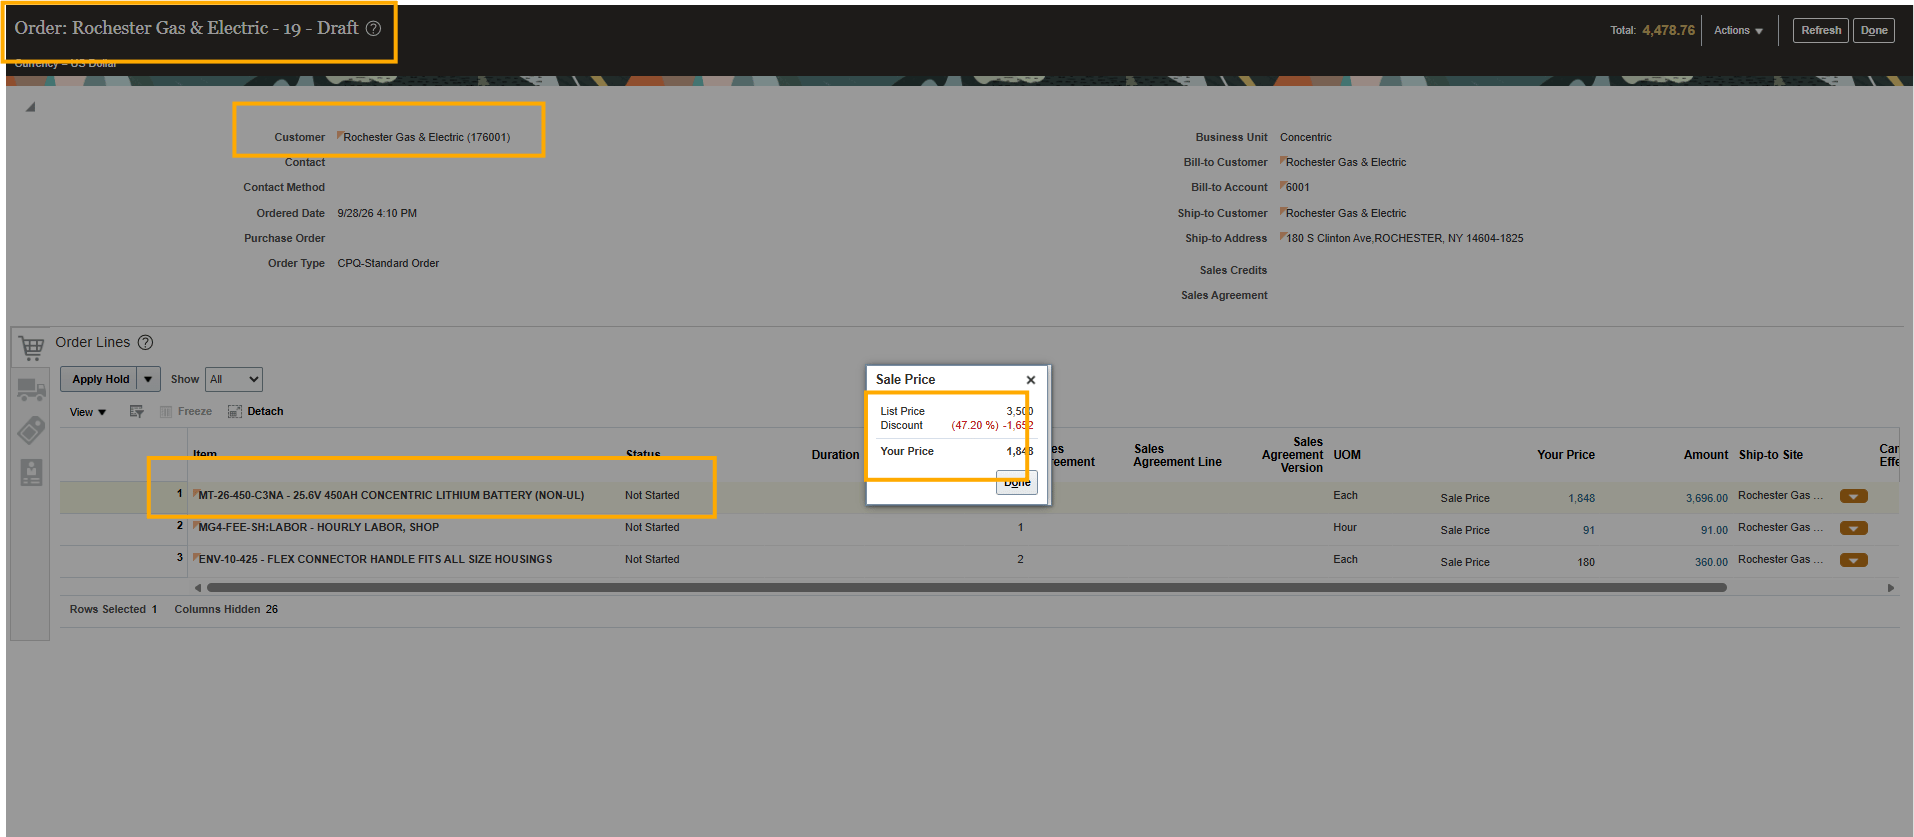Screen dimensions: 1914x837
Task: Open the payment sidebar icon below tag
Action: (31, 473)
